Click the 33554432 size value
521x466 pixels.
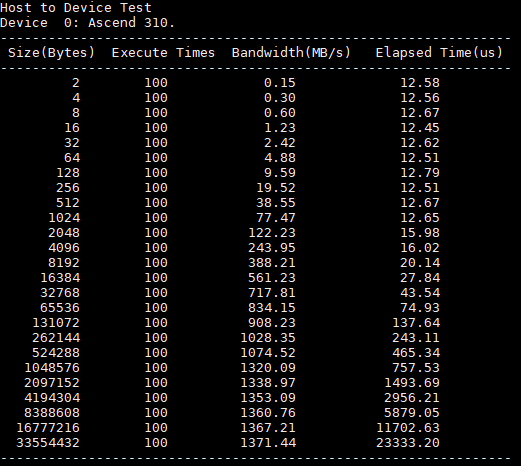coord(48,443)
